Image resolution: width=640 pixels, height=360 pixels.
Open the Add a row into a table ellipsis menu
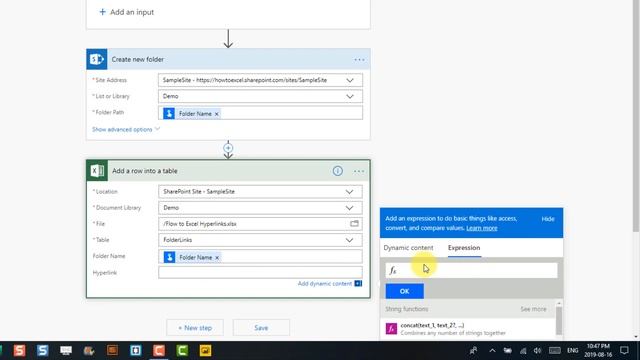[359, 171]
